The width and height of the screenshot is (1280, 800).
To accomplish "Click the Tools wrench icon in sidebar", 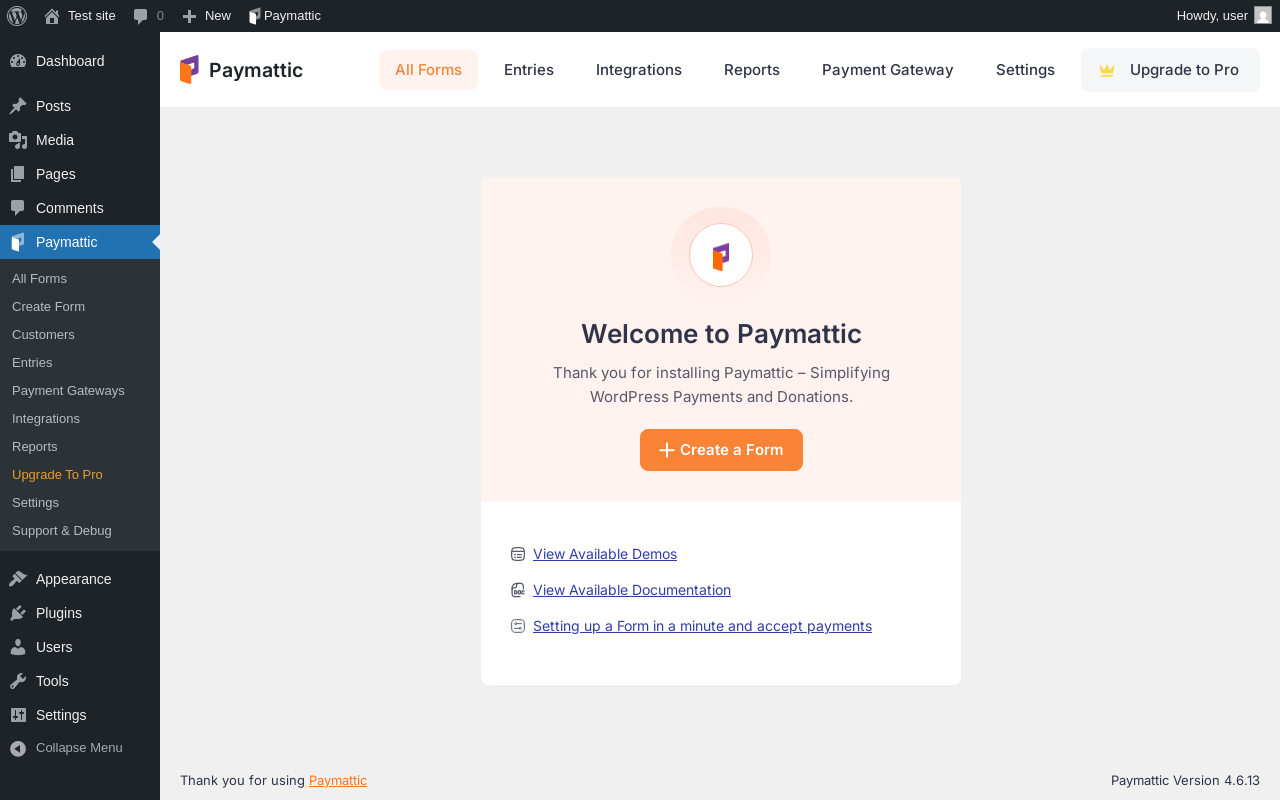I will (18, 681).
